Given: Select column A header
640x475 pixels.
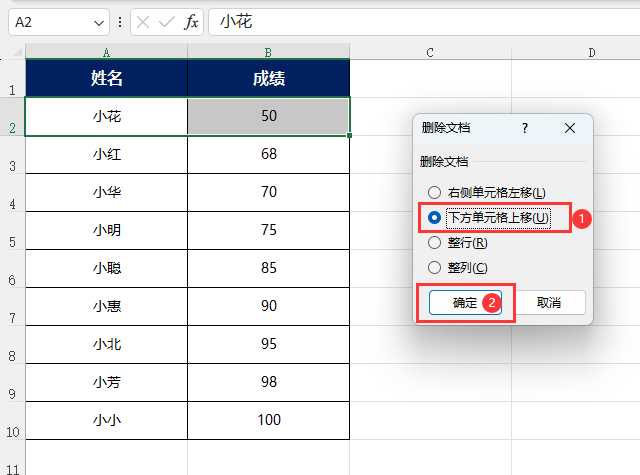Looking at the screenshot, I should point(106,52).
